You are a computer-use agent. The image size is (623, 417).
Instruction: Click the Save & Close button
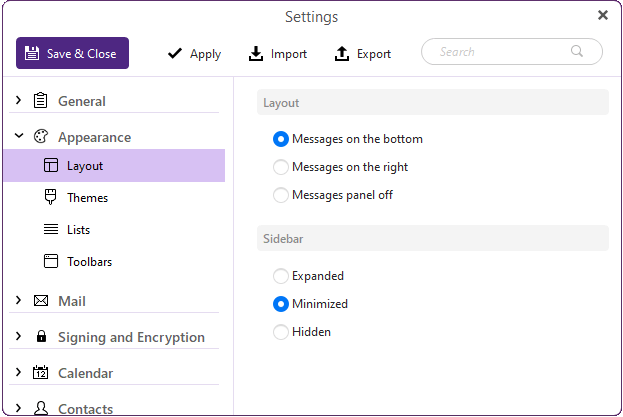click(72, 54)
